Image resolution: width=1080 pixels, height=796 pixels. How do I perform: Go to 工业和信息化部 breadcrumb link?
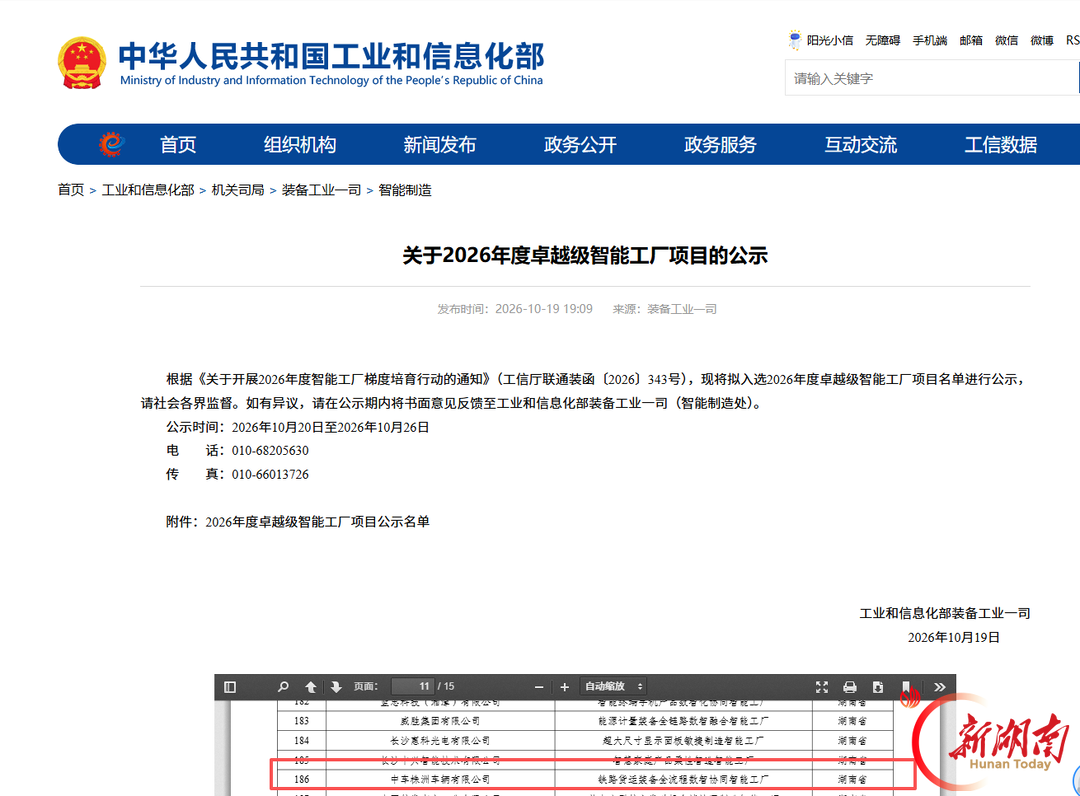tap(148, 190)
